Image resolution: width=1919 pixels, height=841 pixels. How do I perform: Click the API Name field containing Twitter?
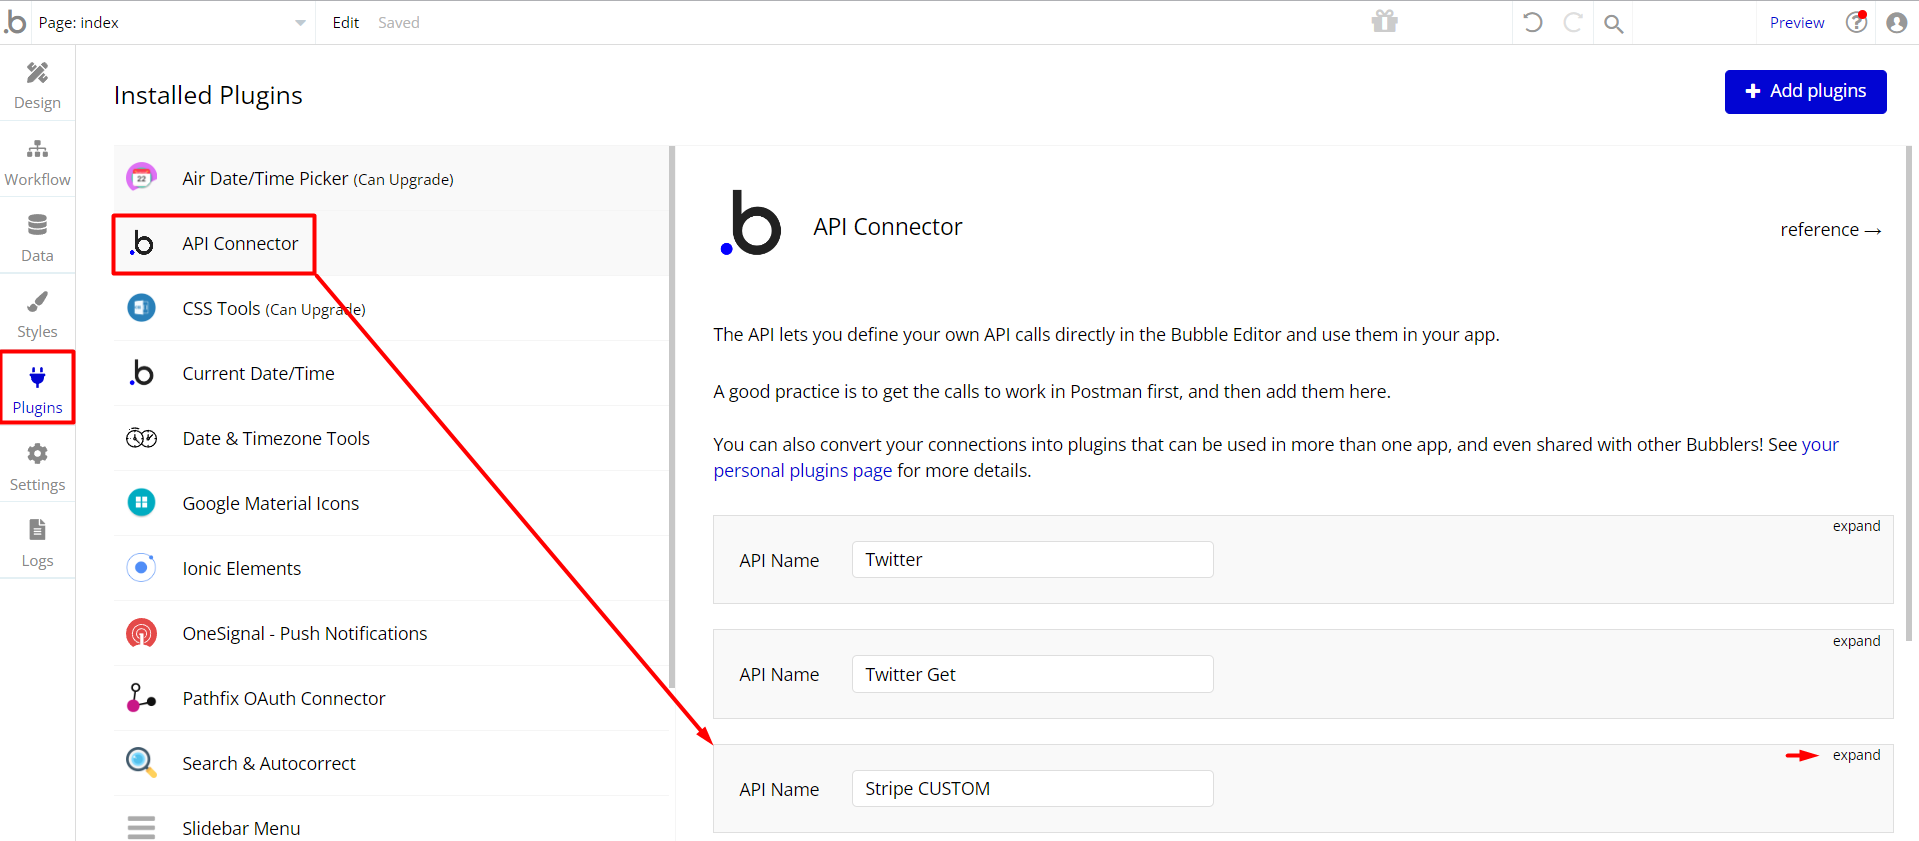click(x=1032, y=560)
